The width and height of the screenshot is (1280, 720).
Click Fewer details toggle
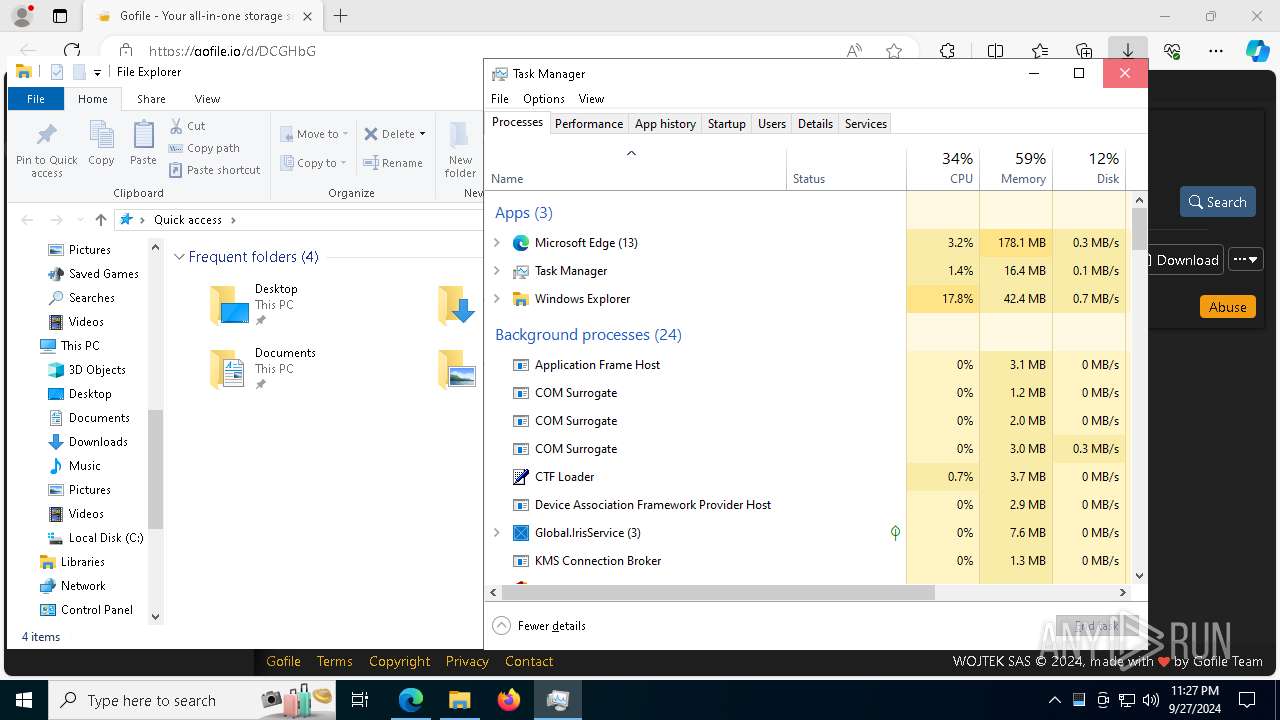540,626
